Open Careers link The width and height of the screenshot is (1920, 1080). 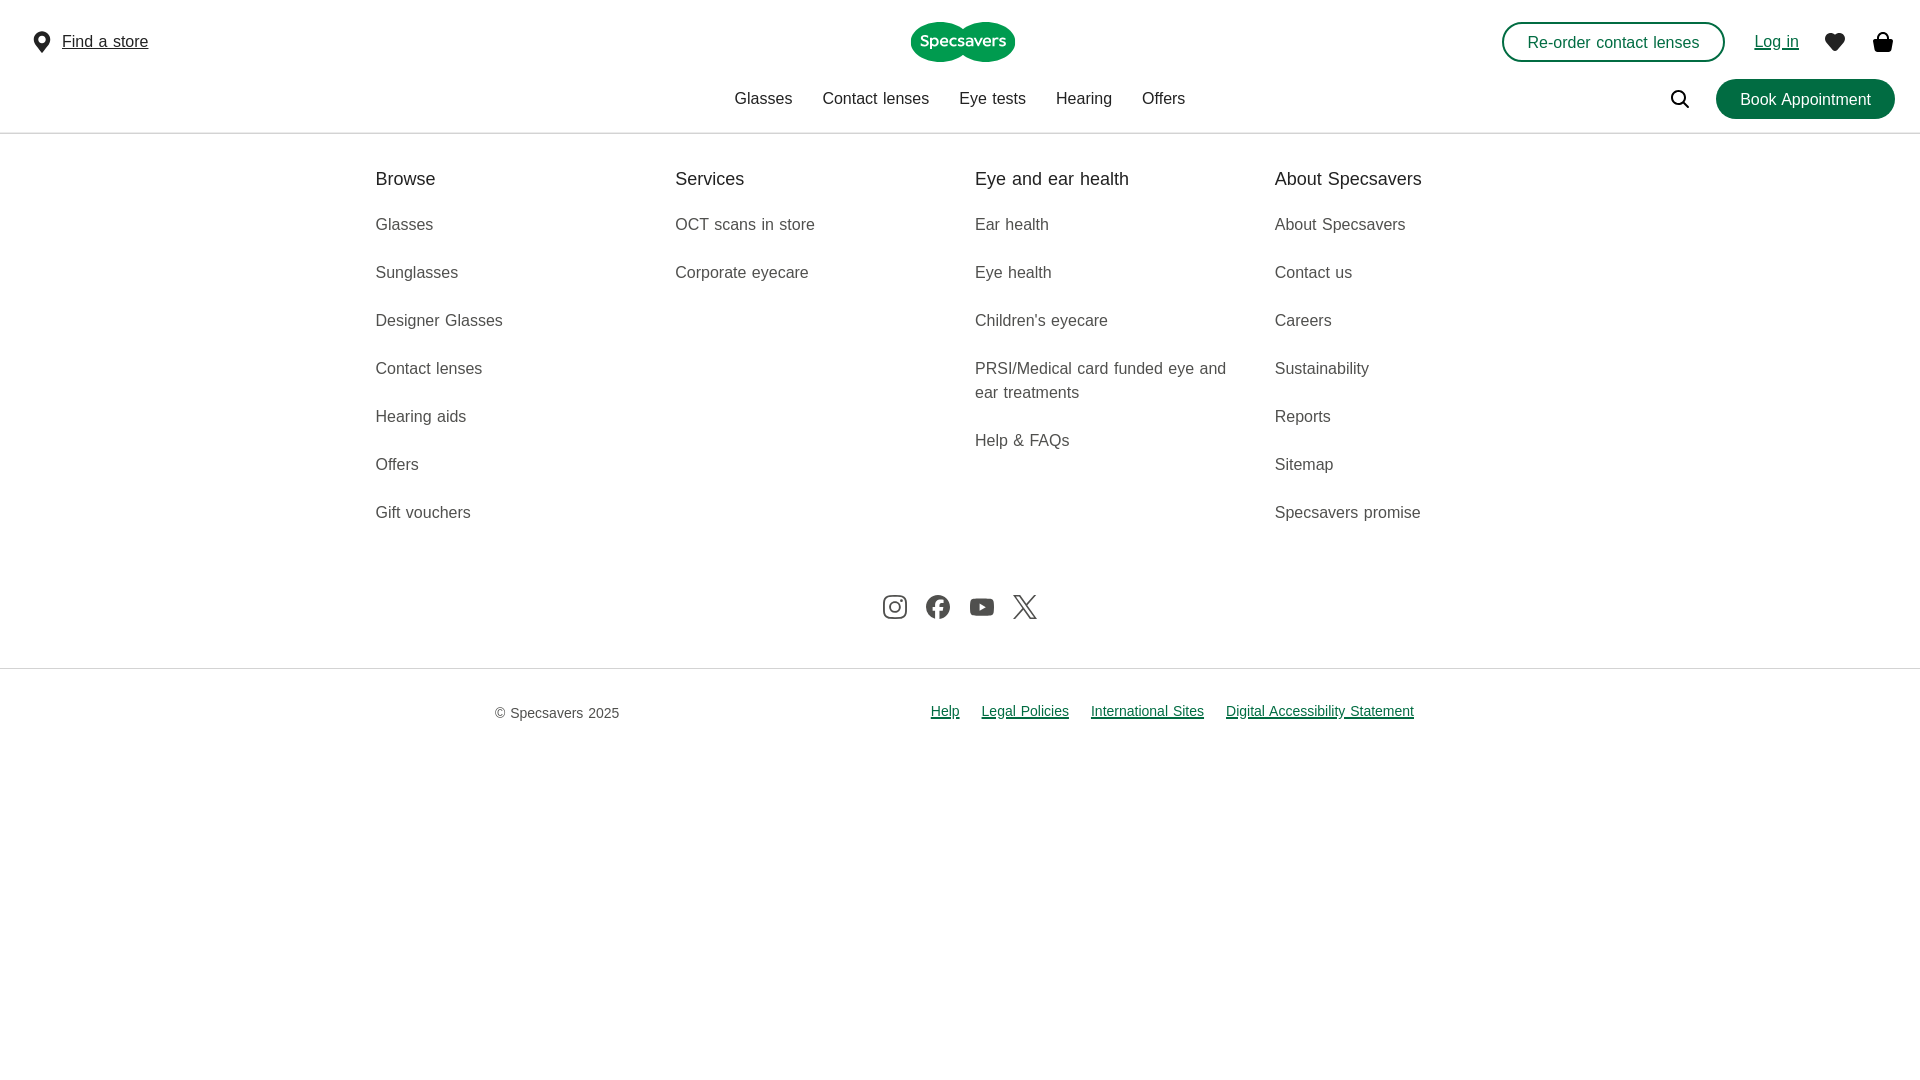[1302, 321]
